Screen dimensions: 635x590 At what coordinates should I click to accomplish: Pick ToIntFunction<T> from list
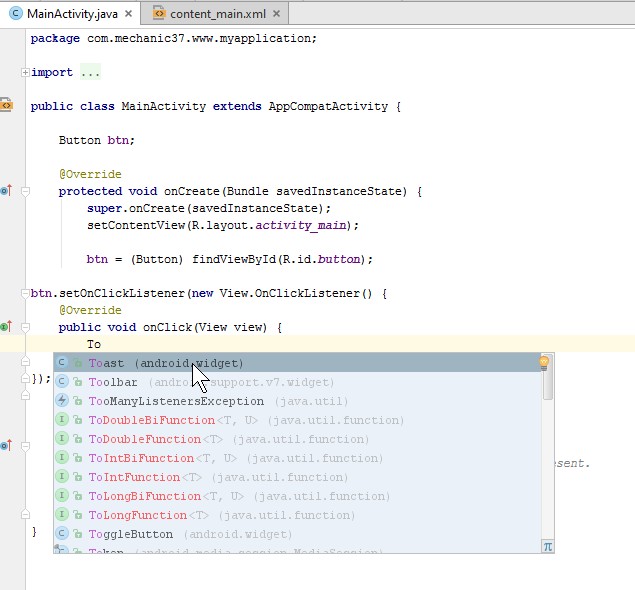(297, 477)
